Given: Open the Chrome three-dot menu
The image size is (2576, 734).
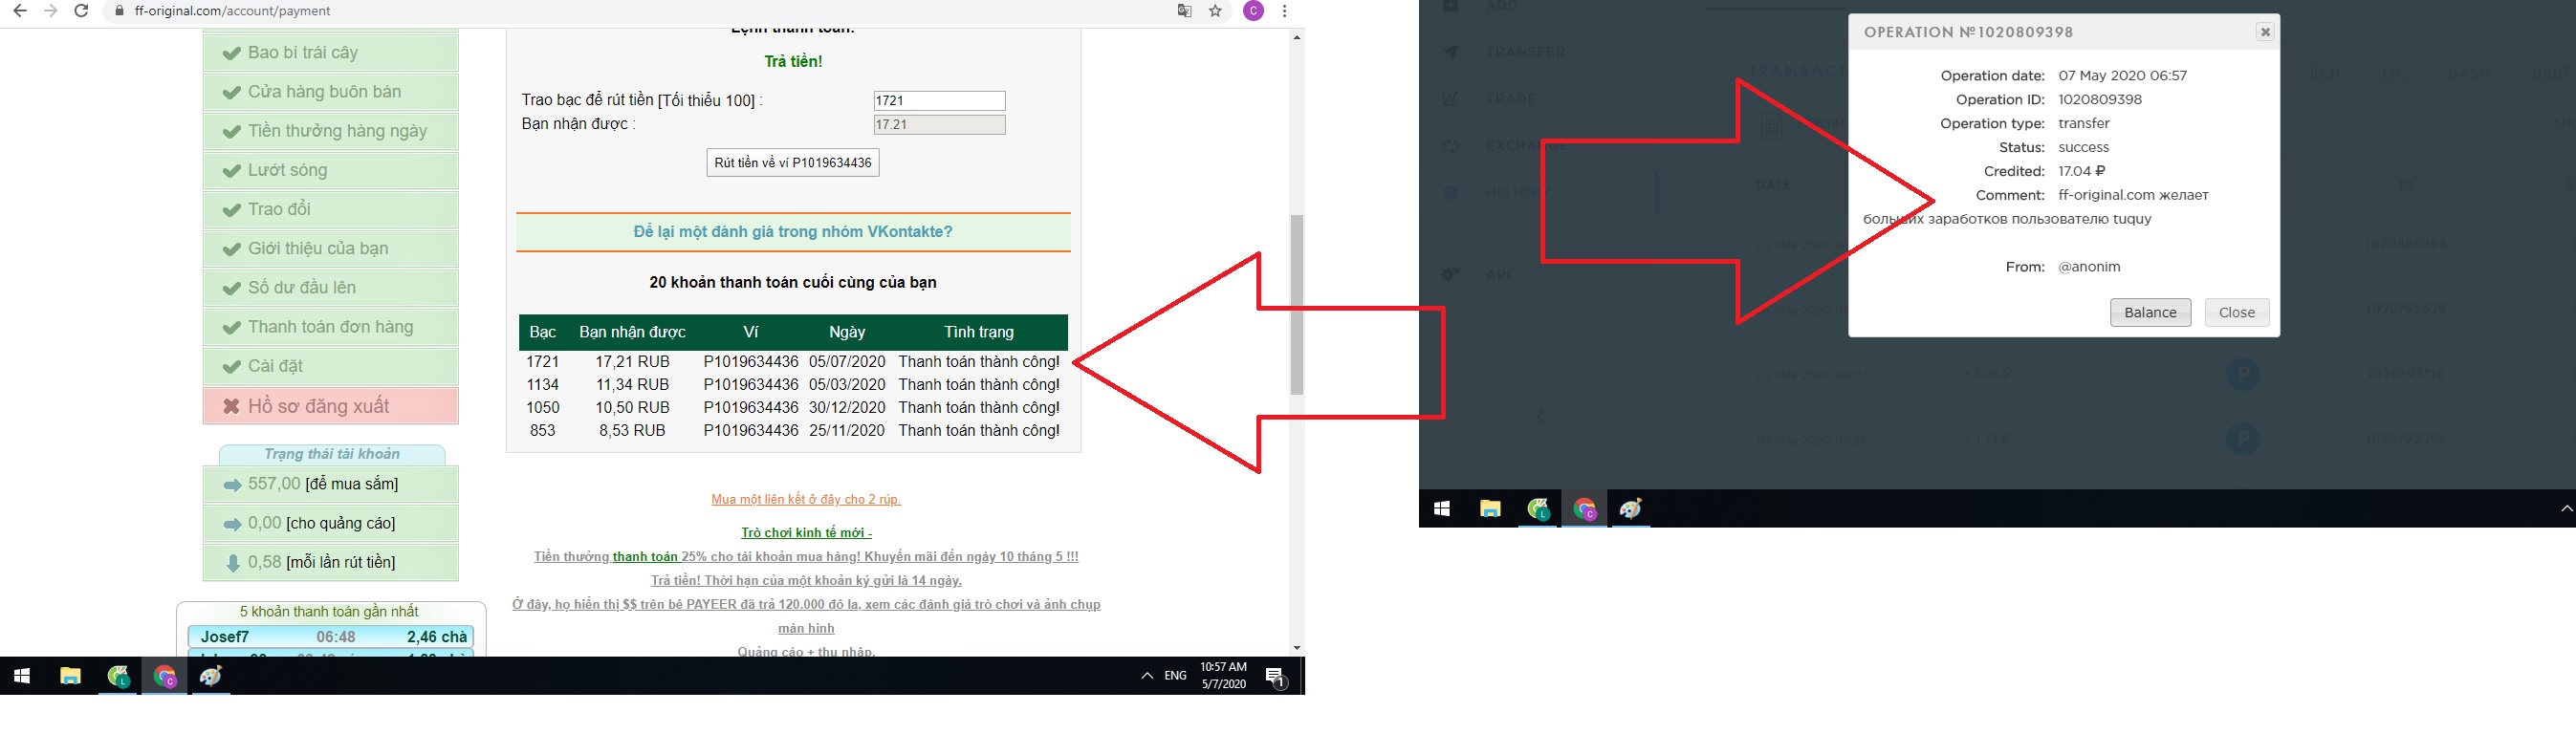Looking at the screenshot, I should click(x=1284, y=11).
